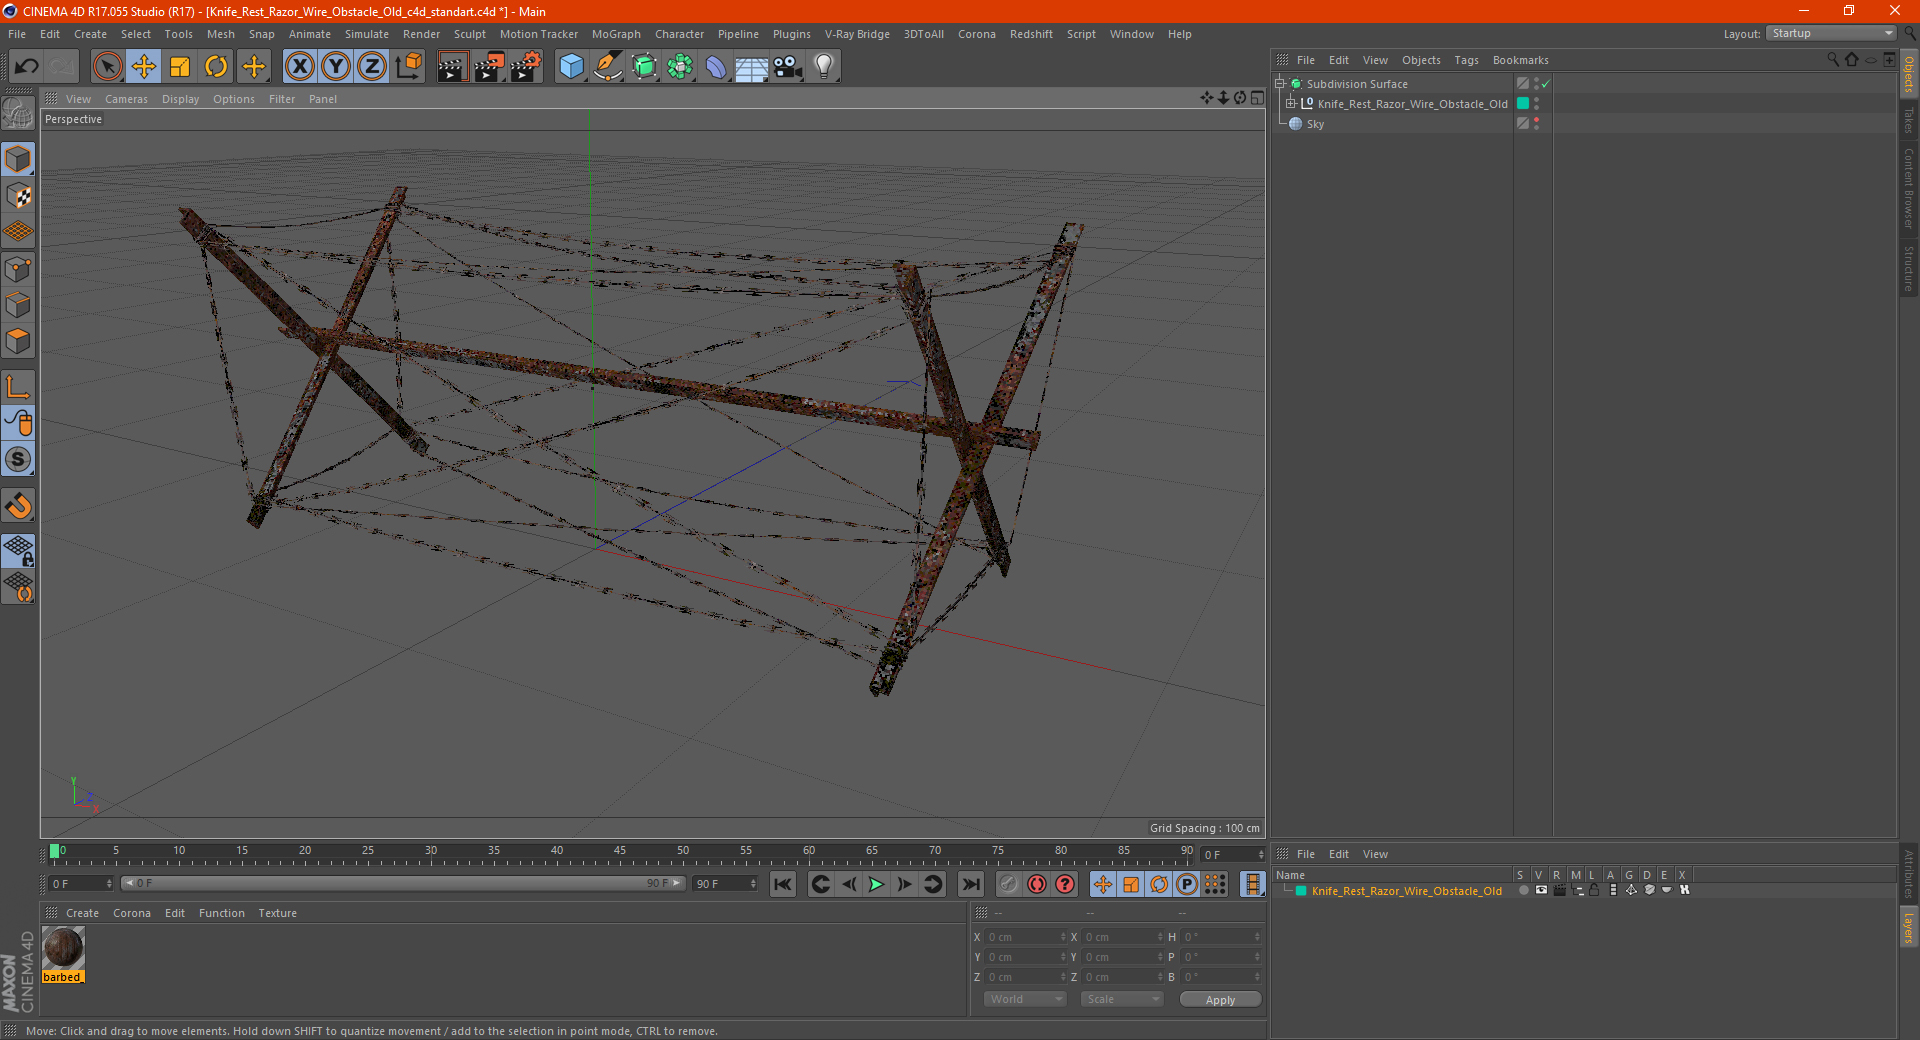Screen dimensions: 1920x1040
Task: Add a light object
Action: coord(824,67)
